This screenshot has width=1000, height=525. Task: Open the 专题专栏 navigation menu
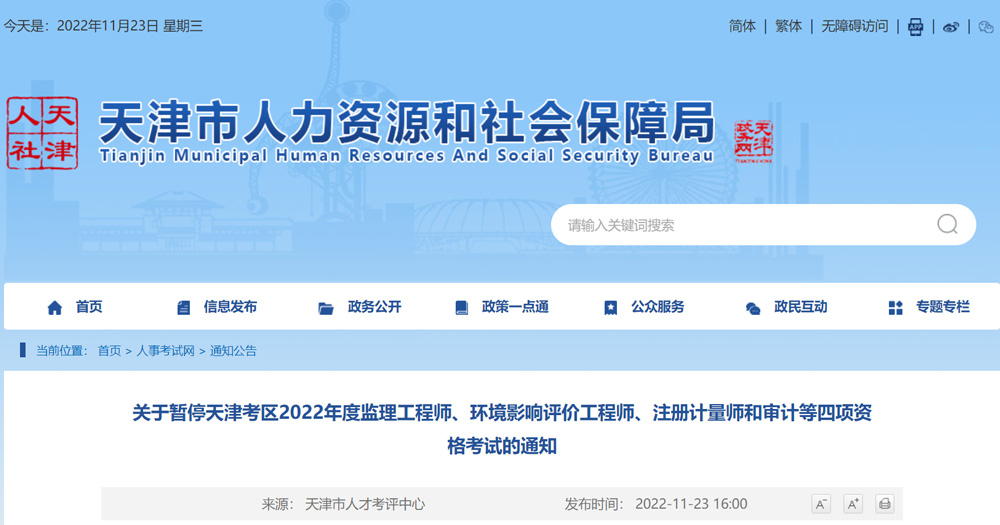click(x=943, y=307)
